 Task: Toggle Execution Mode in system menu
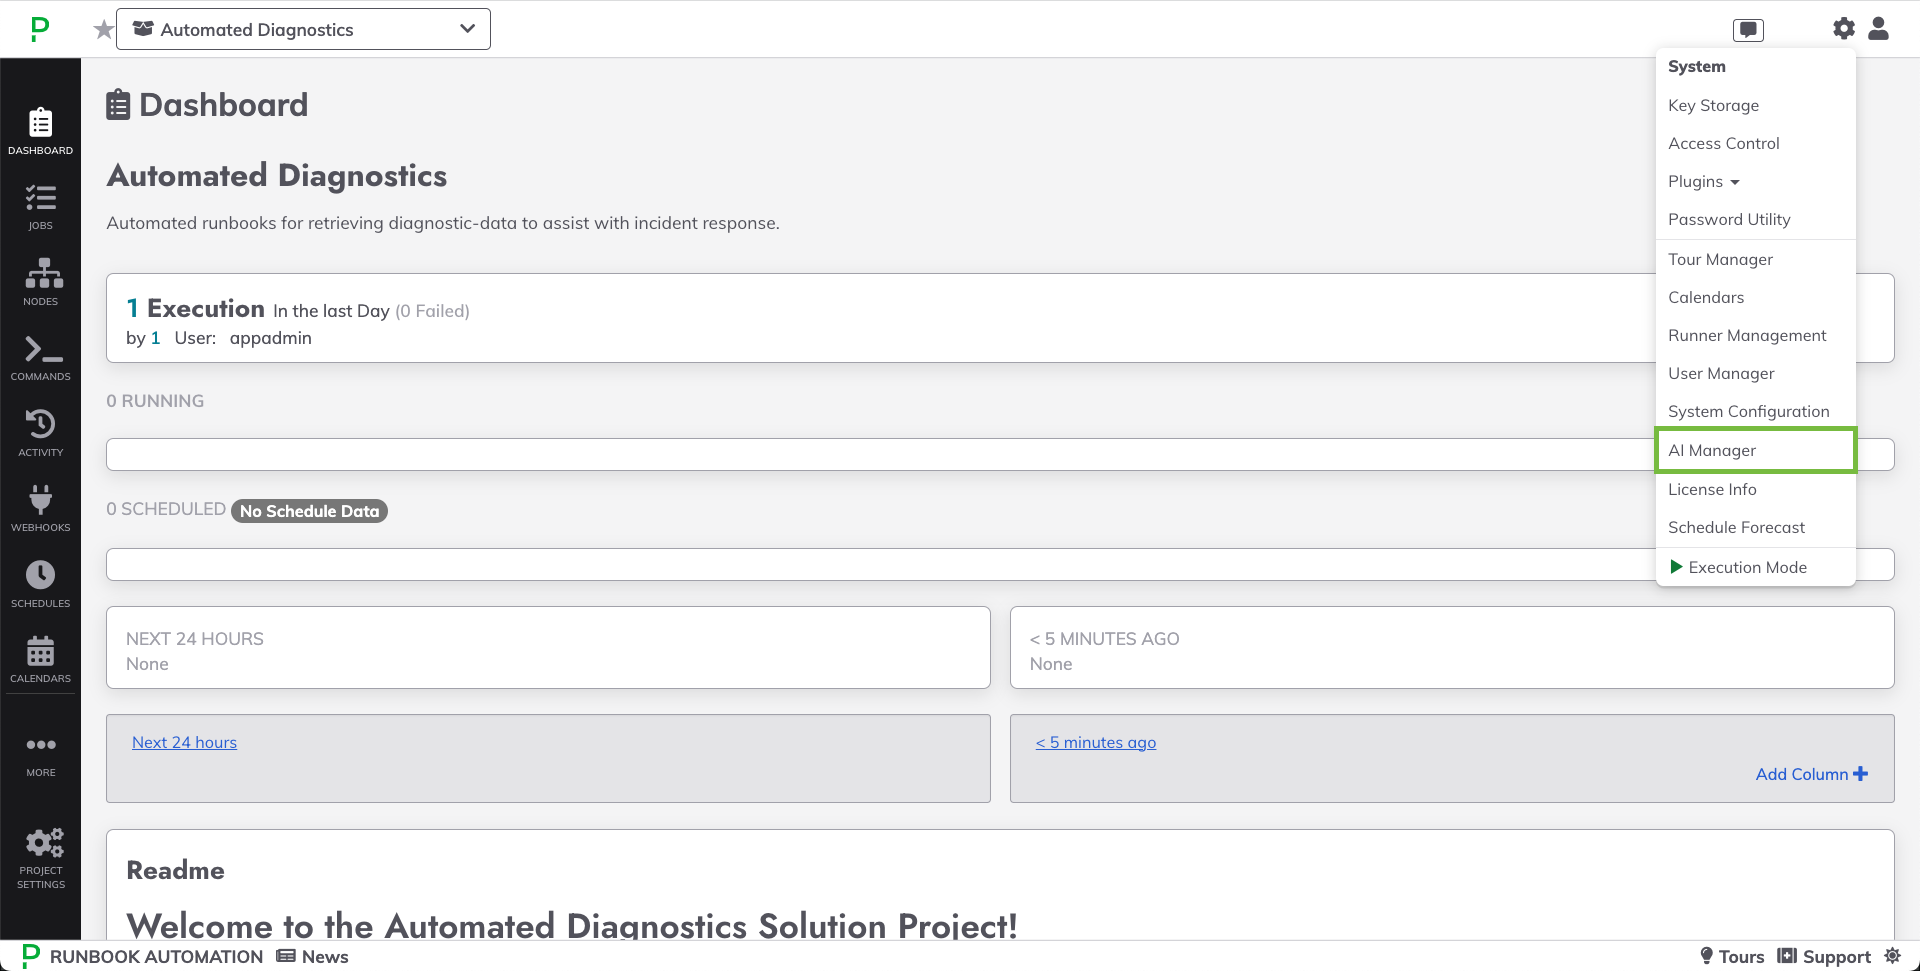click(x=1746, y=567)
